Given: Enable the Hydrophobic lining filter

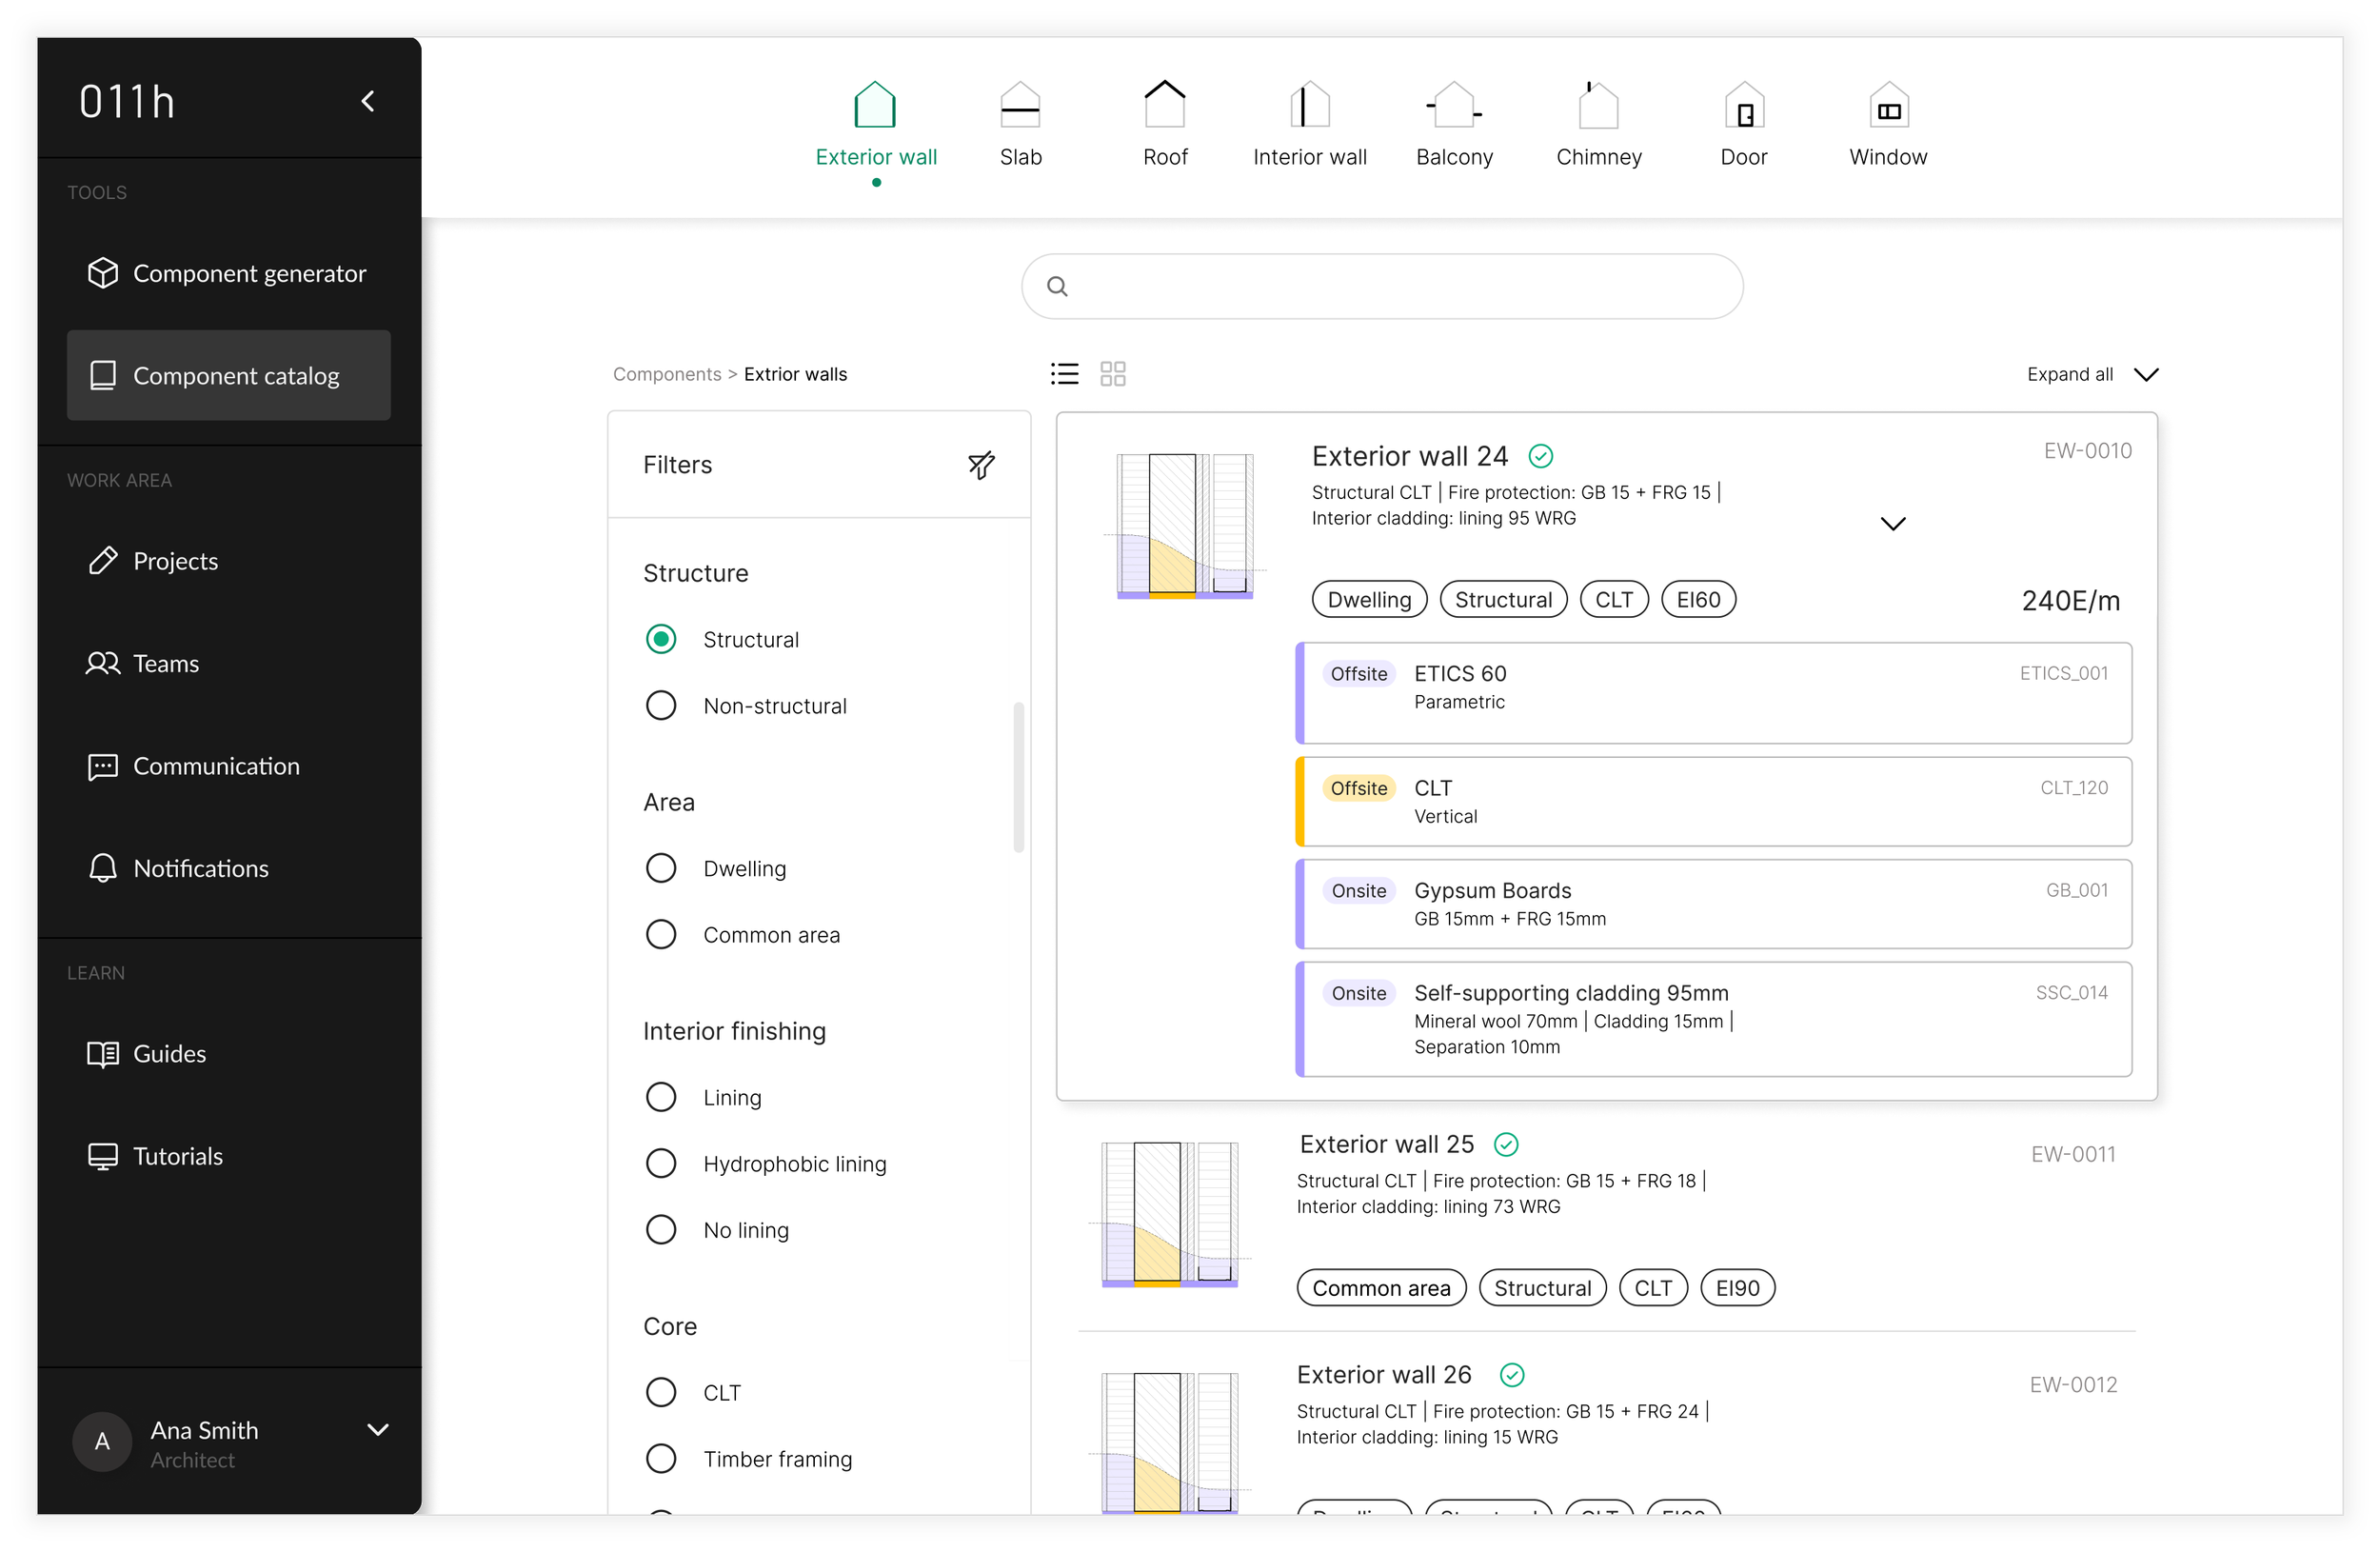Looking at the screenshot, I should click(661, 1163).
